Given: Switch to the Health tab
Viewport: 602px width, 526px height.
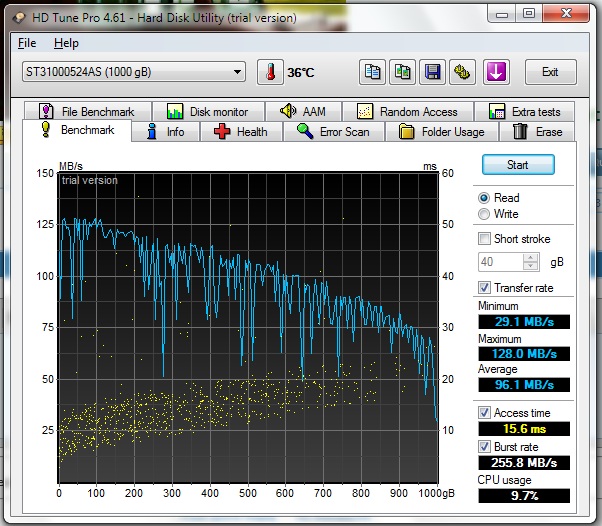Looking at the screenshot, I should coord(241,132).
